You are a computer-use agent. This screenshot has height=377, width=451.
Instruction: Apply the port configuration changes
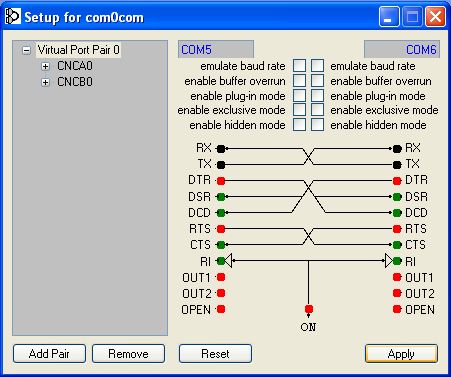[401, 354]
